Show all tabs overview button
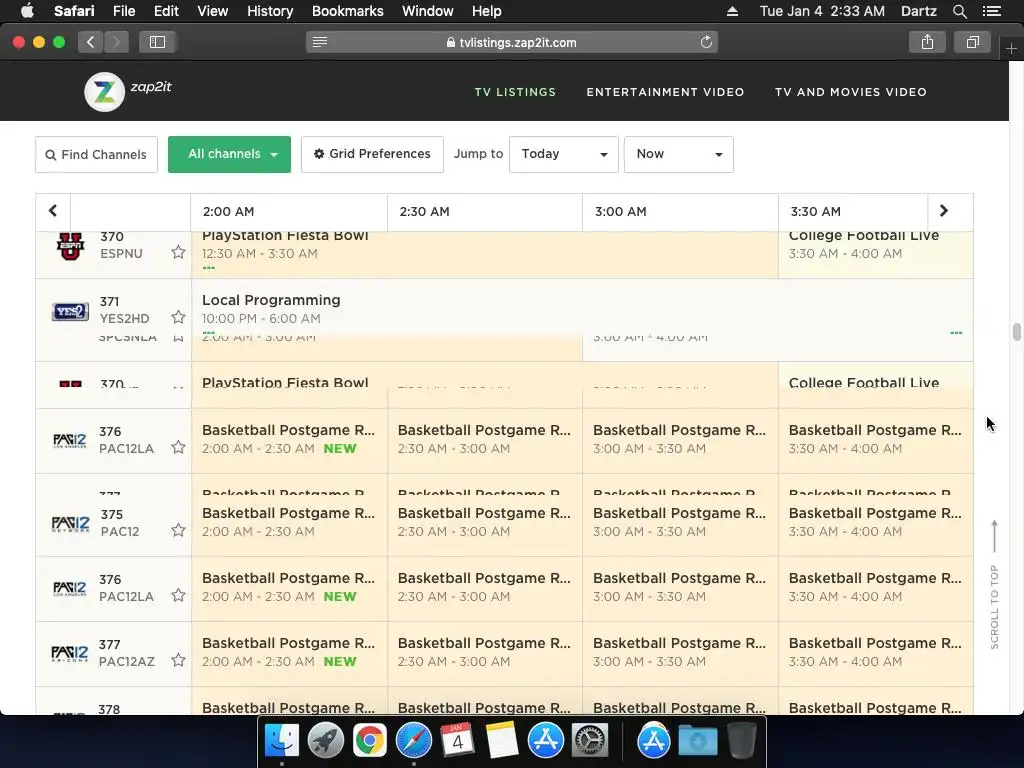 973,42
